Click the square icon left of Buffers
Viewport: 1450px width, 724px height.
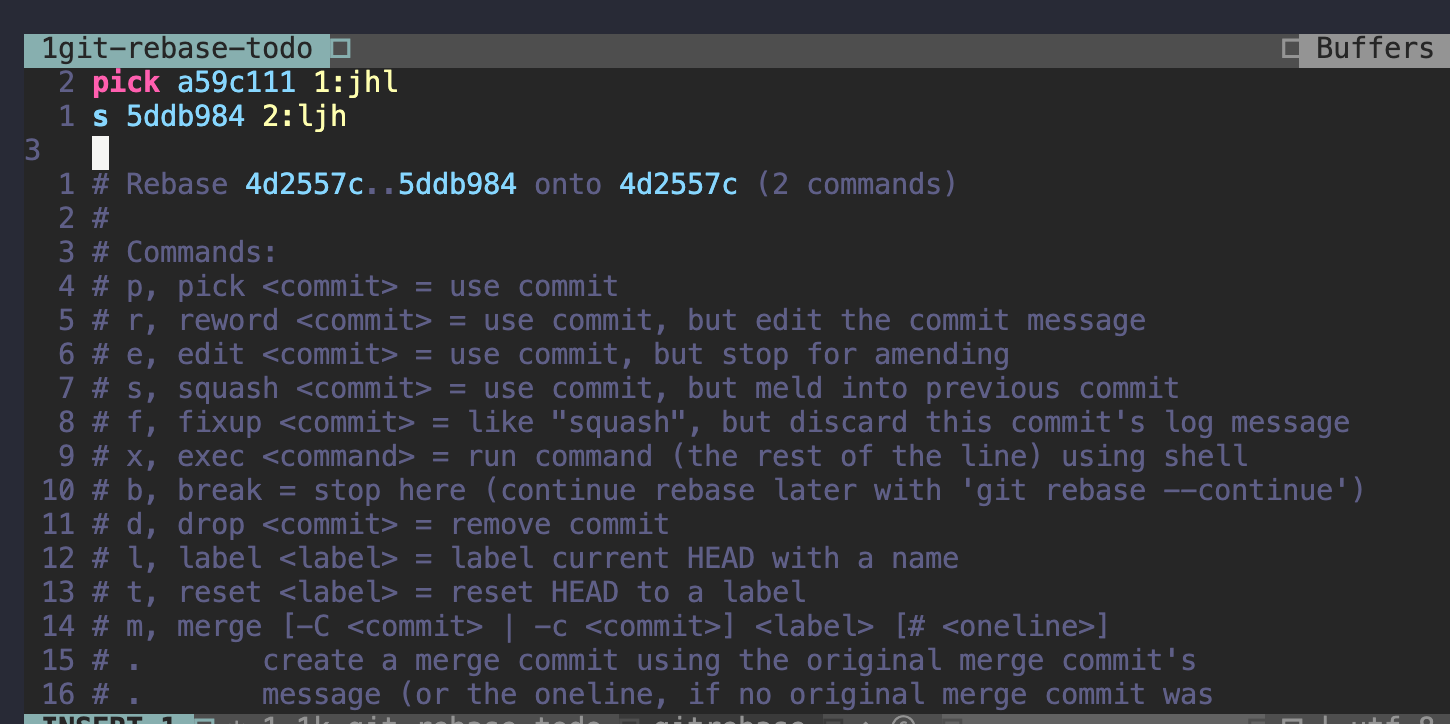pyautogui.click(x=1291, y=49)
